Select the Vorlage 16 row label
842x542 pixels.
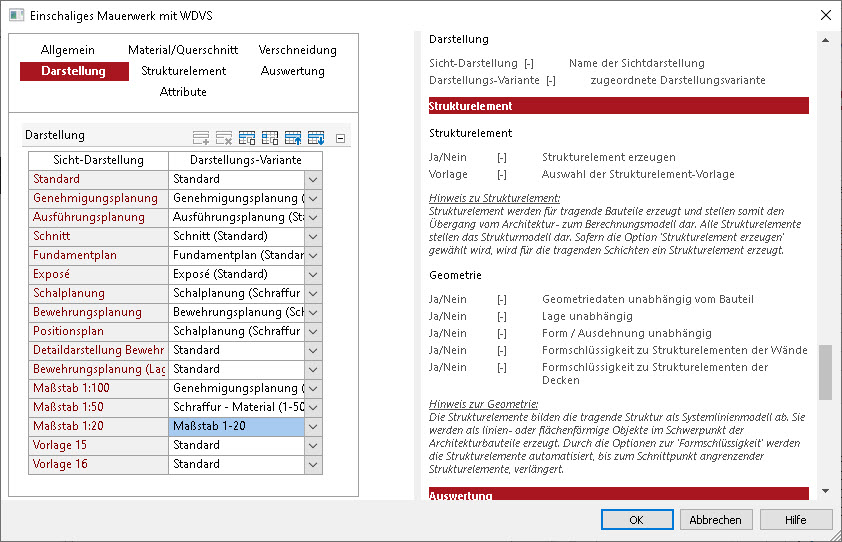[x=98, y=464]
